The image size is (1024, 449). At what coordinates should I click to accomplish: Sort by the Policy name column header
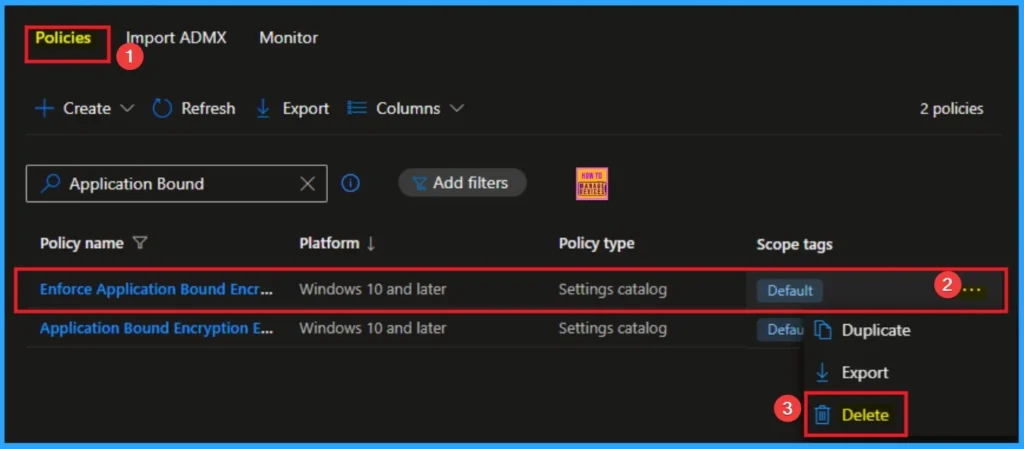pyautogui.click(x=82, y=243)
